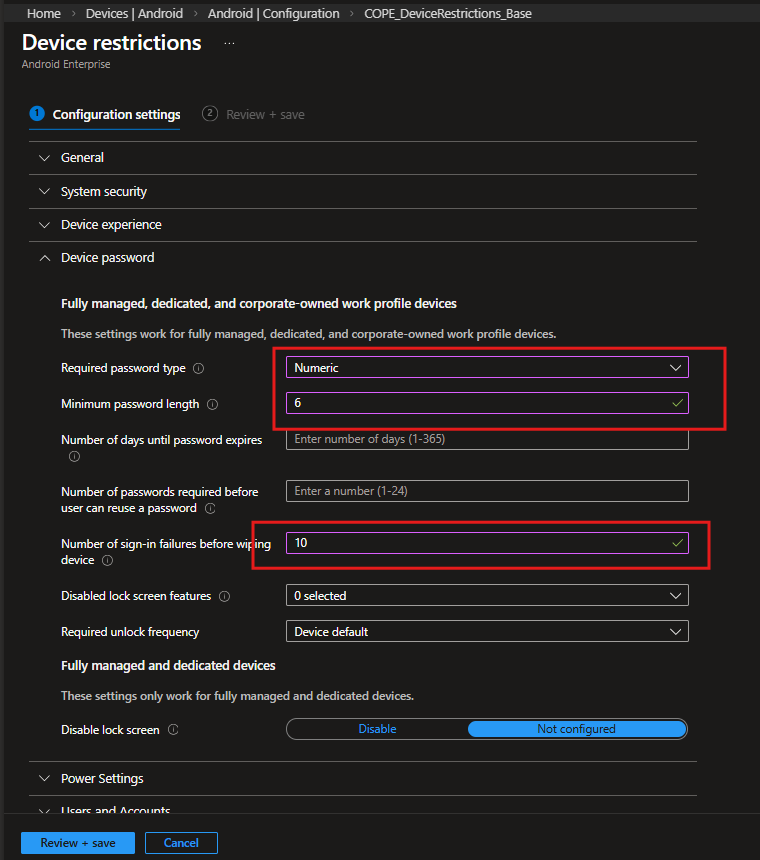Switch to the Review + save step tab
This screenshot has height=860, width=760.
coord(254,114)
